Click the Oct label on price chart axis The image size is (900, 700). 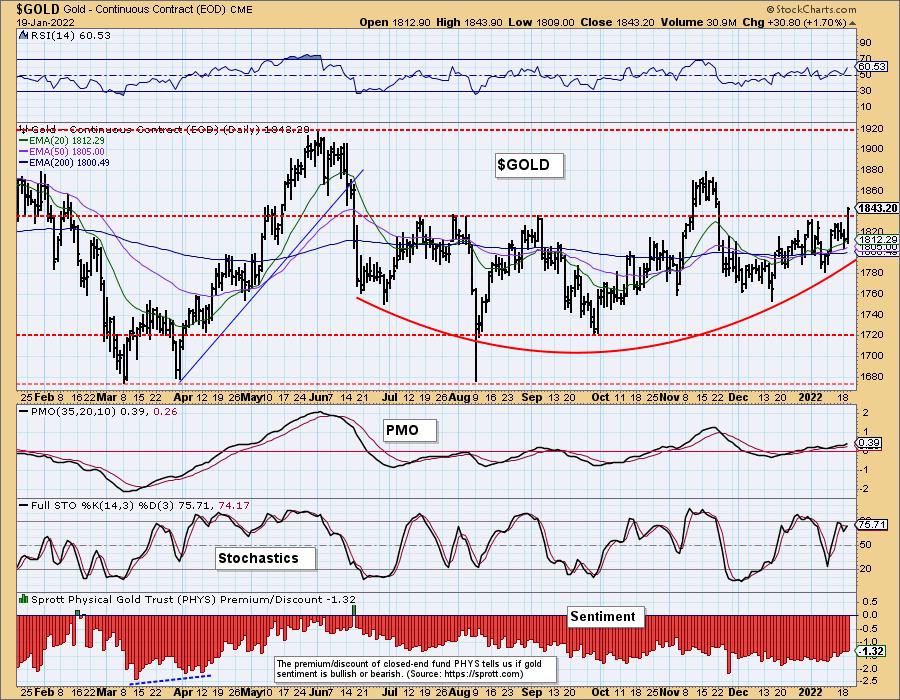pyautogui.click(x=600, y=397)
